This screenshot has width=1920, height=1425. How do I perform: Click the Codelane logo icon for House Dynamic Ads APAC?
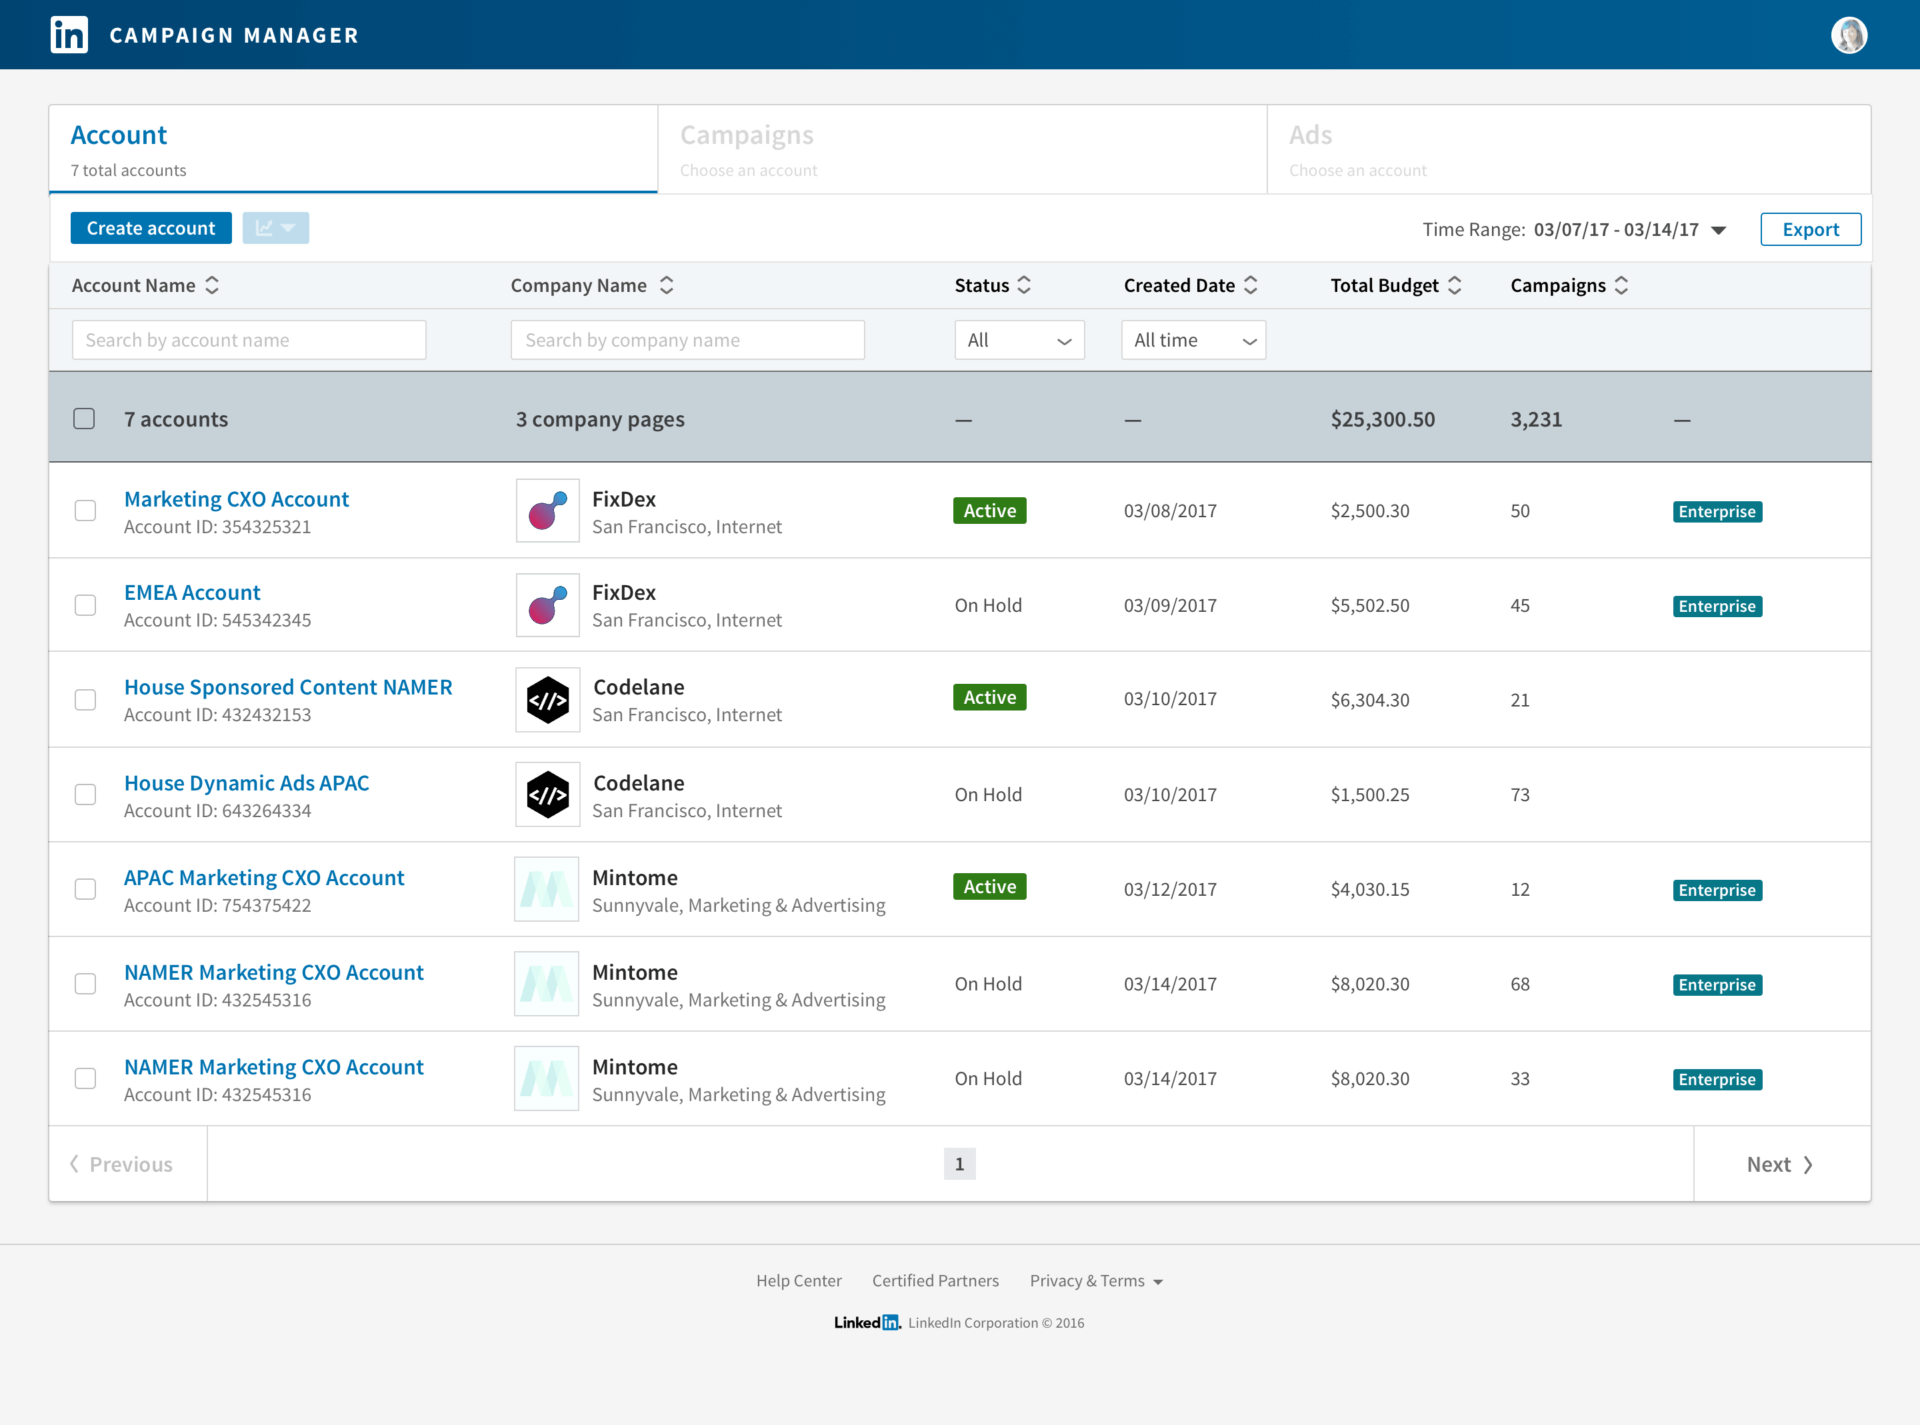(x=546, y=793)
